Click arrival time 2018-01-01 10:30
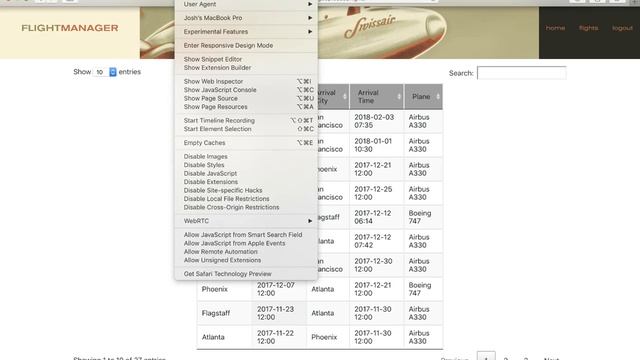 pos(376,145)
